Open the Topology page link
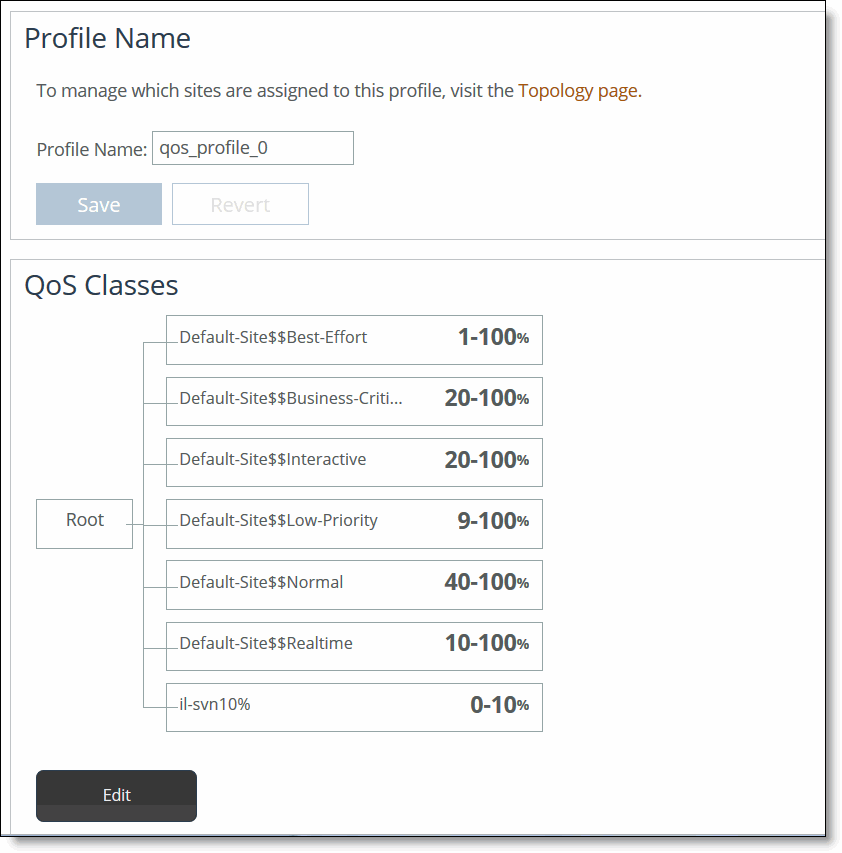Image resolution: width=842 pixels, height=853 pixels. coord(579,90)
